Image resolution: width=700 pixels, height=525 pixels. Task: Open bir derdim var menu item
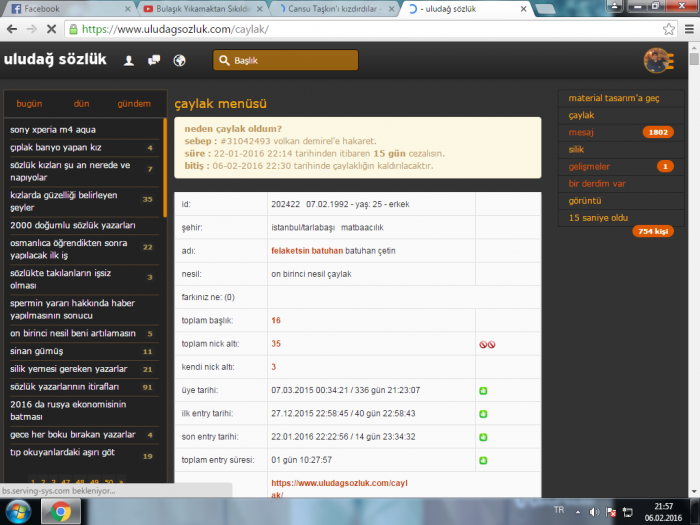point(597,183)
